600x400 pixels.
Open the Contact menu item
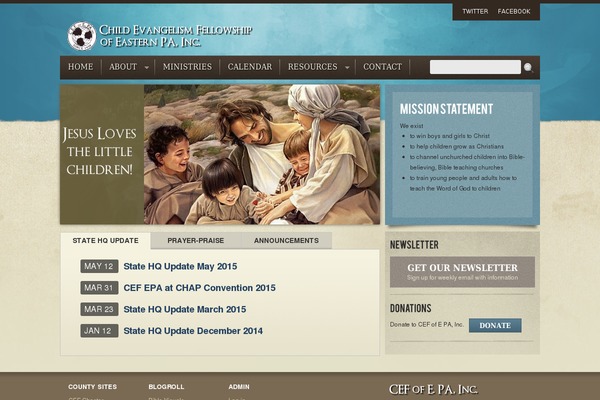(382, 67)
